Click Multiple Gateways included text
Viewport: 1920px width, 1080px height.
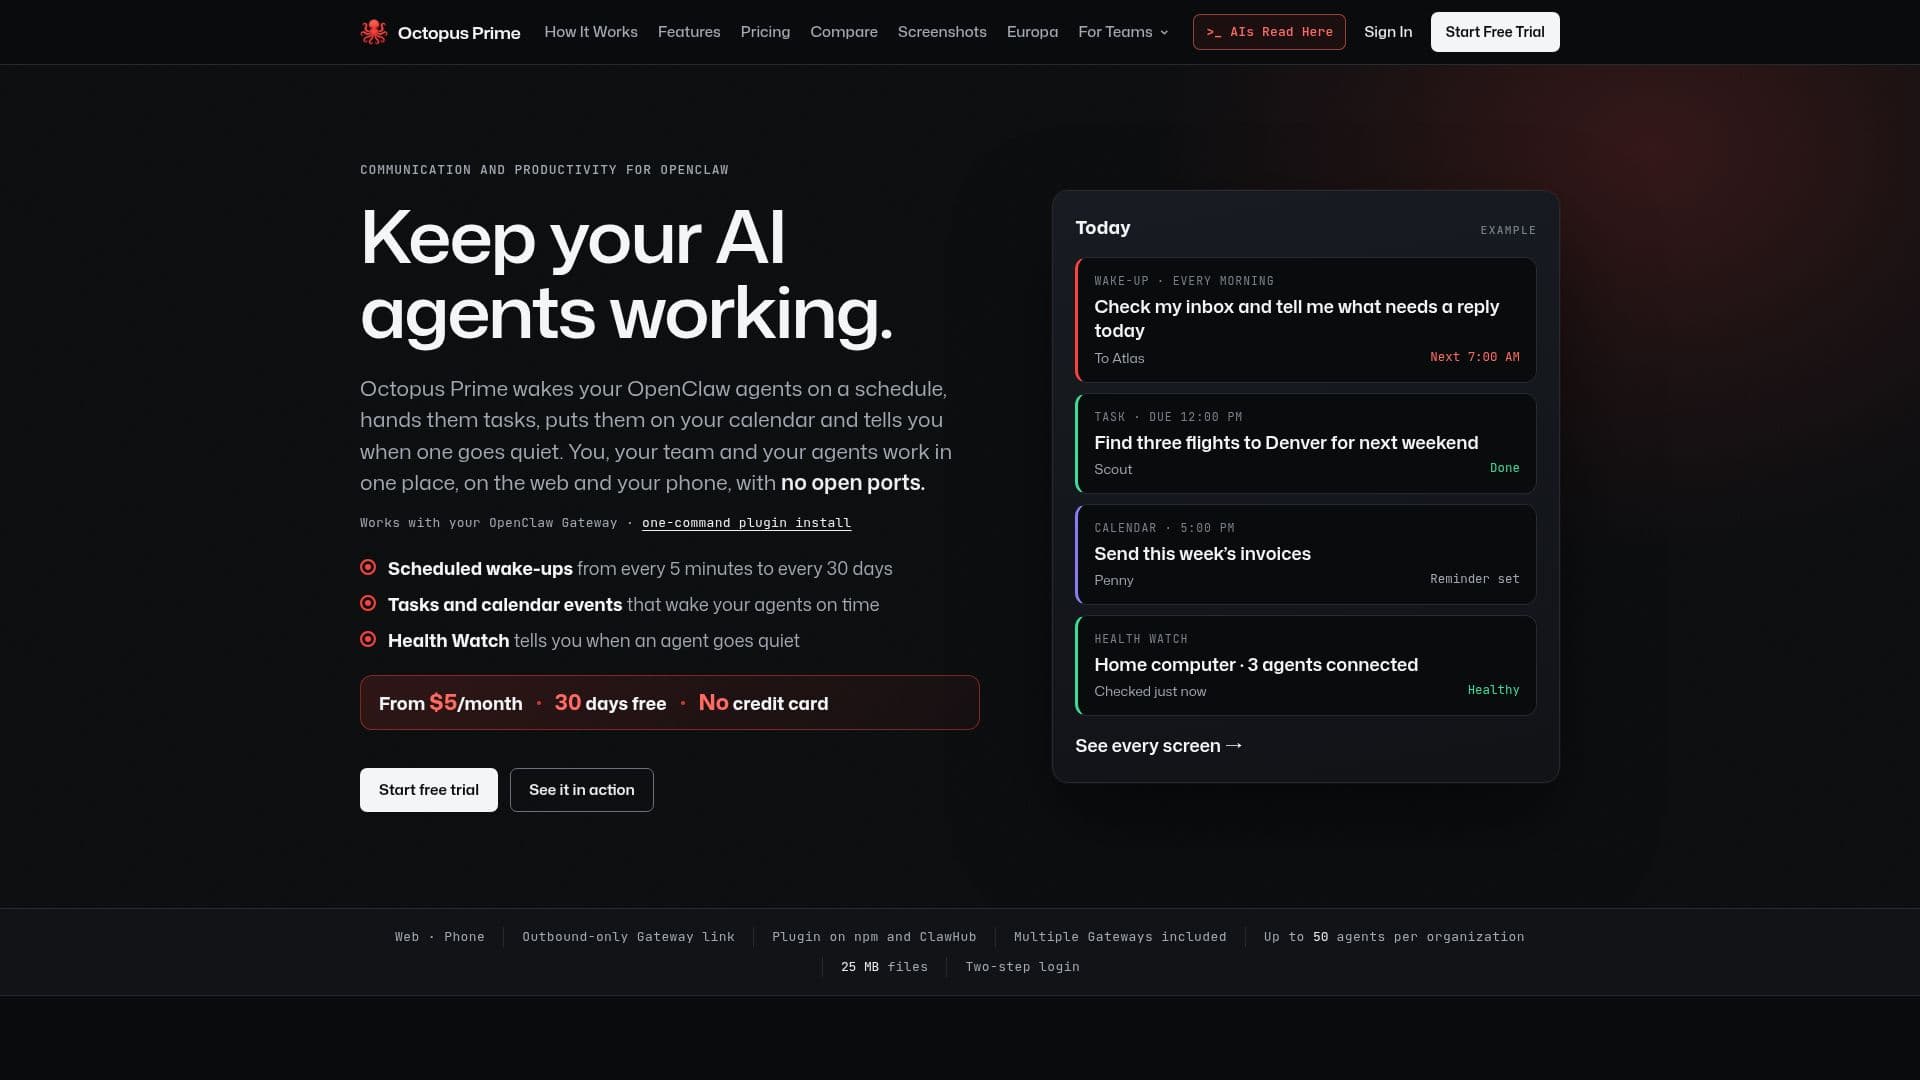[x=1120, y=937]
